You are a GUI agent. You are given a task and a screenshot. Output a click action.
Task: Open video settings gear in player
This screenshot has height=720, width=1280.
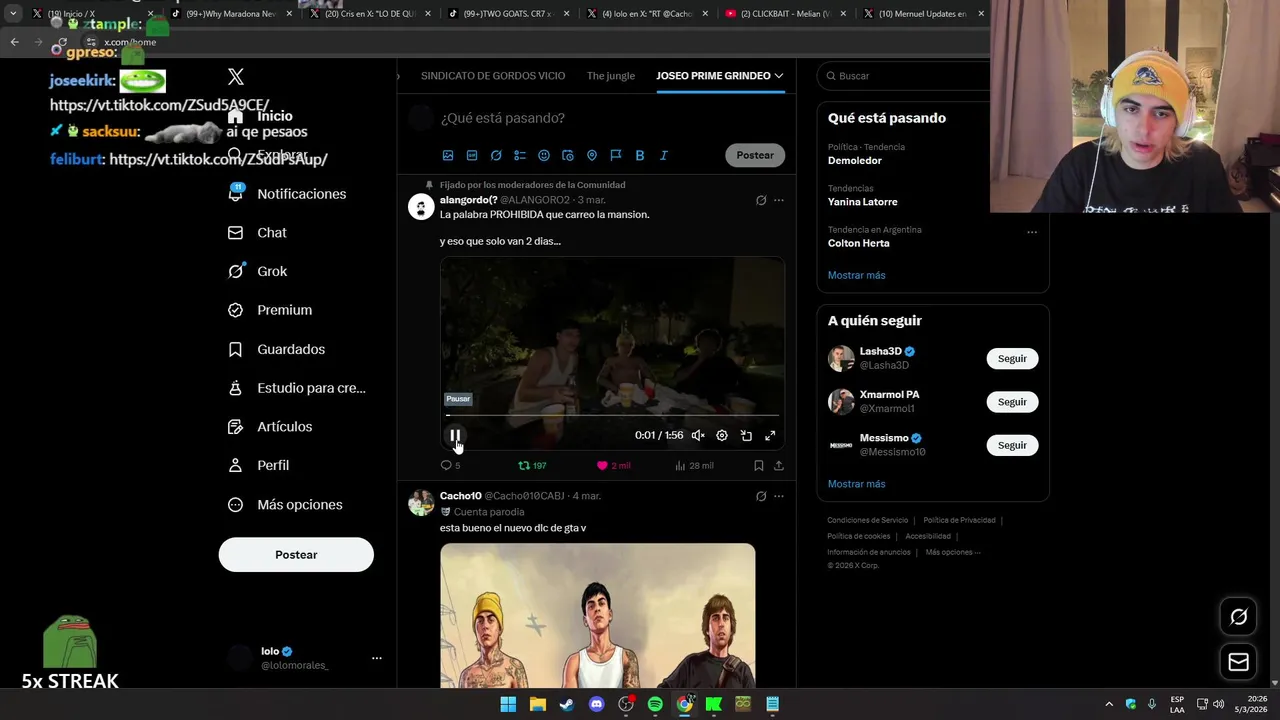point(722,435)
